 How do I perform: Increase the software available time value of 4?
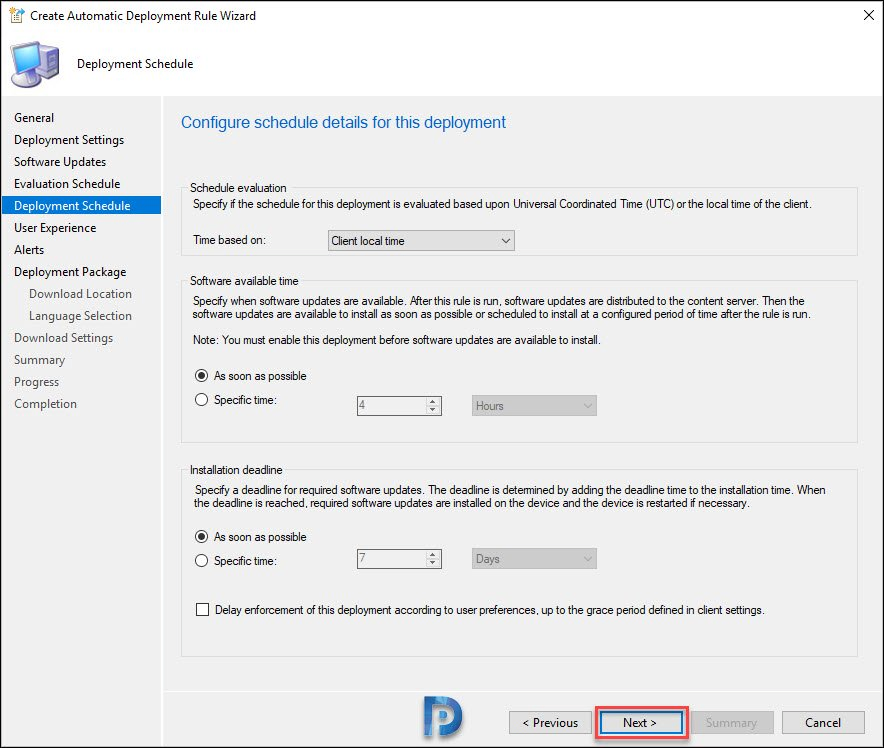[x=432, y=401]
